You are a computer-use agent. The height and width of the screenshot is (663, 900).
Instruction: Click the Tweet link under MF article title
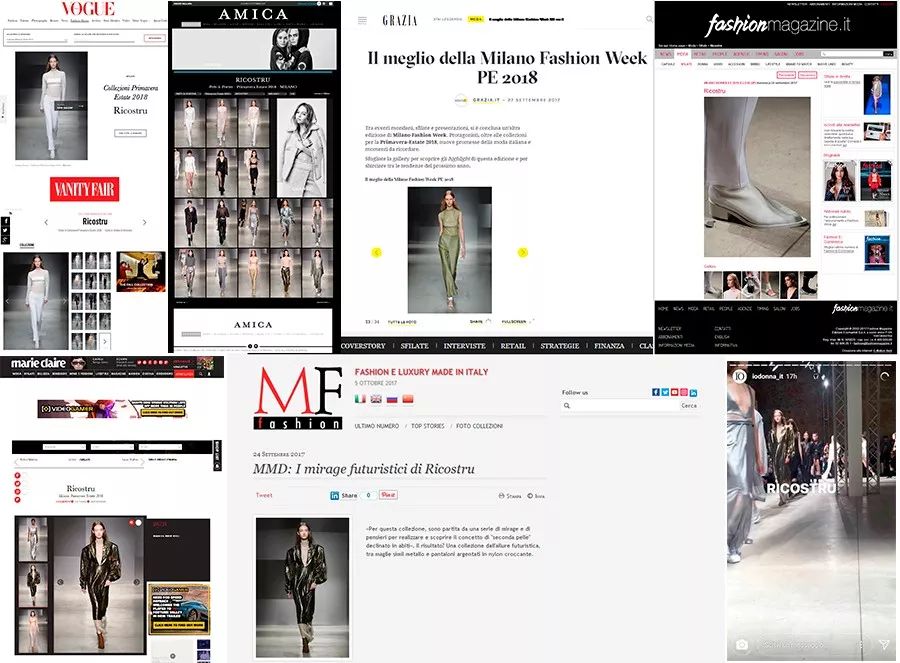[x=264, y=495]
